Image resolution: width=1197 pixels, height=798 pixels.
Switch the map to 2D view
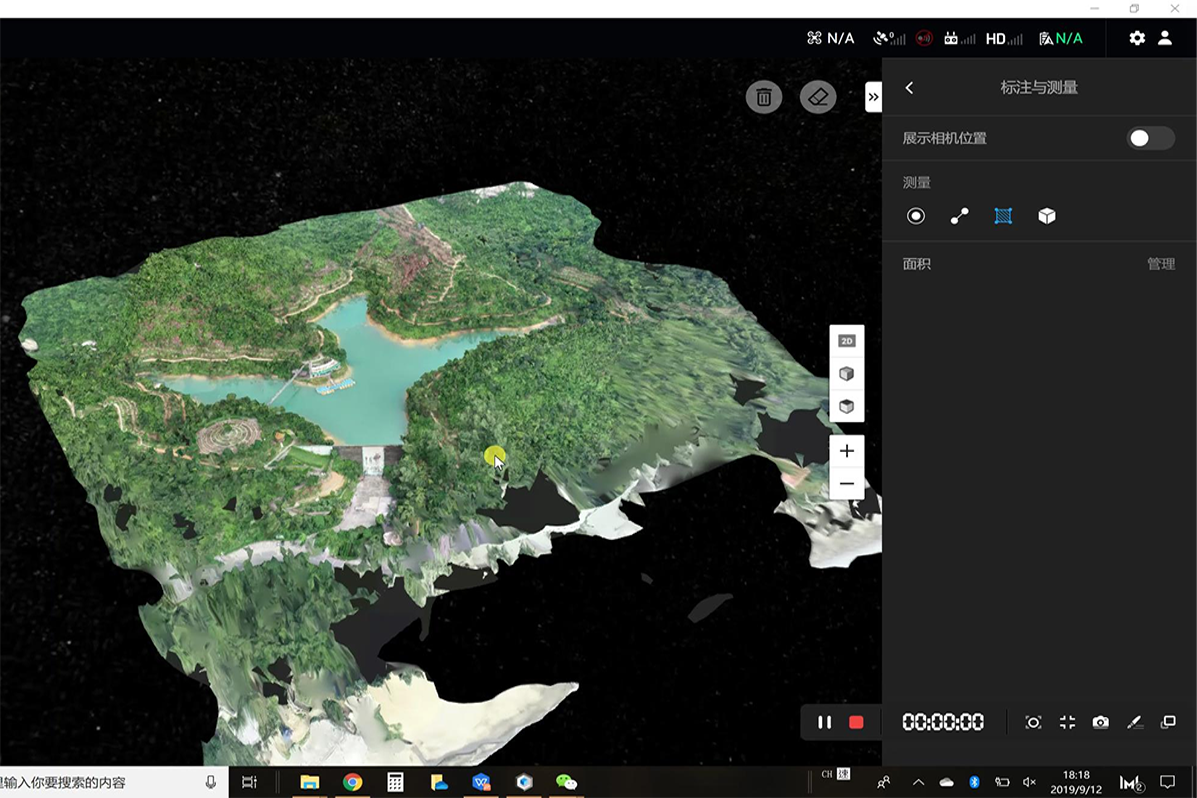click(x=847, y=341)
